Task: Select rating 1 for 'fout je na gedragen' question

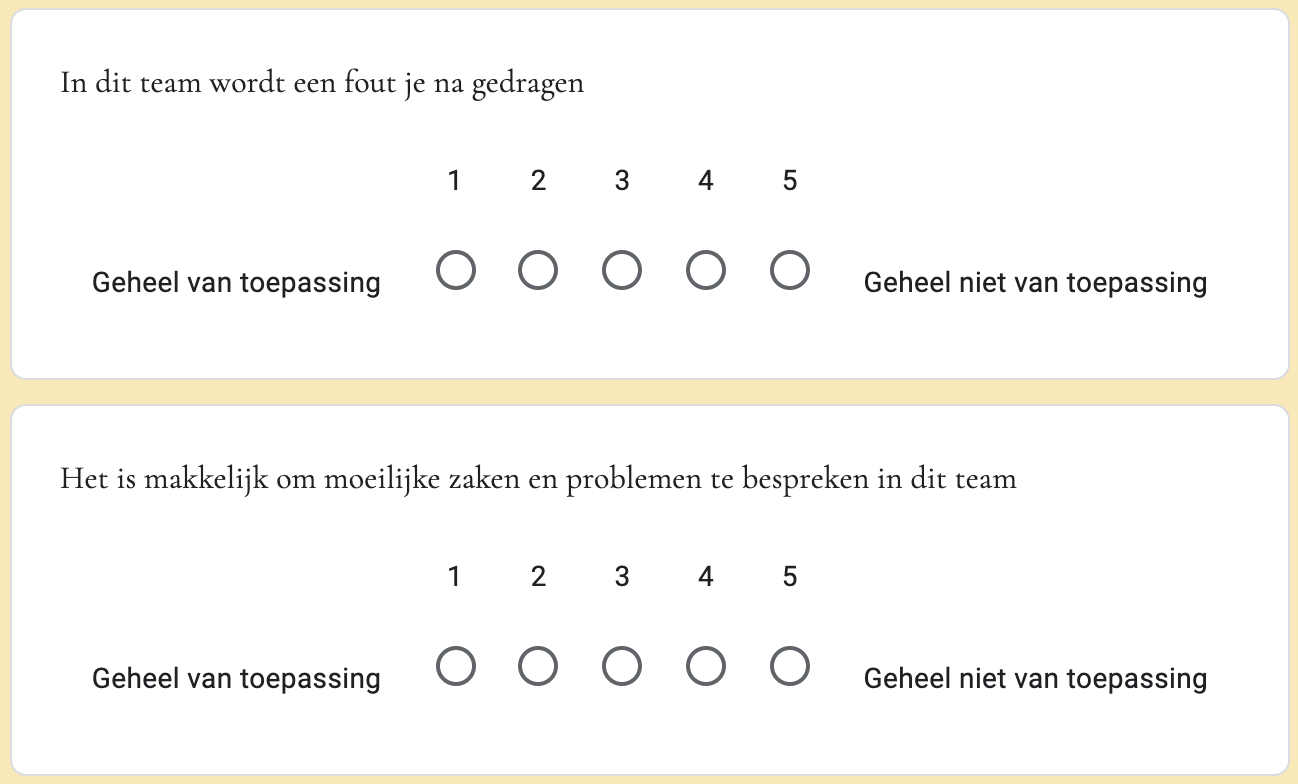Action: coord(455,271)
